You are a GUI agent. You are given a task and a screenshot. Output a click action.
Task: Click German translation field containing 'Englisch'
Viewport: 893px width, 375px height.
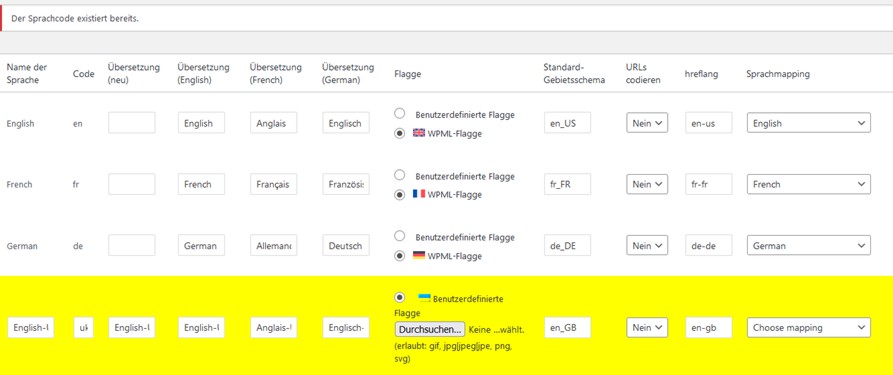(346, 123)
